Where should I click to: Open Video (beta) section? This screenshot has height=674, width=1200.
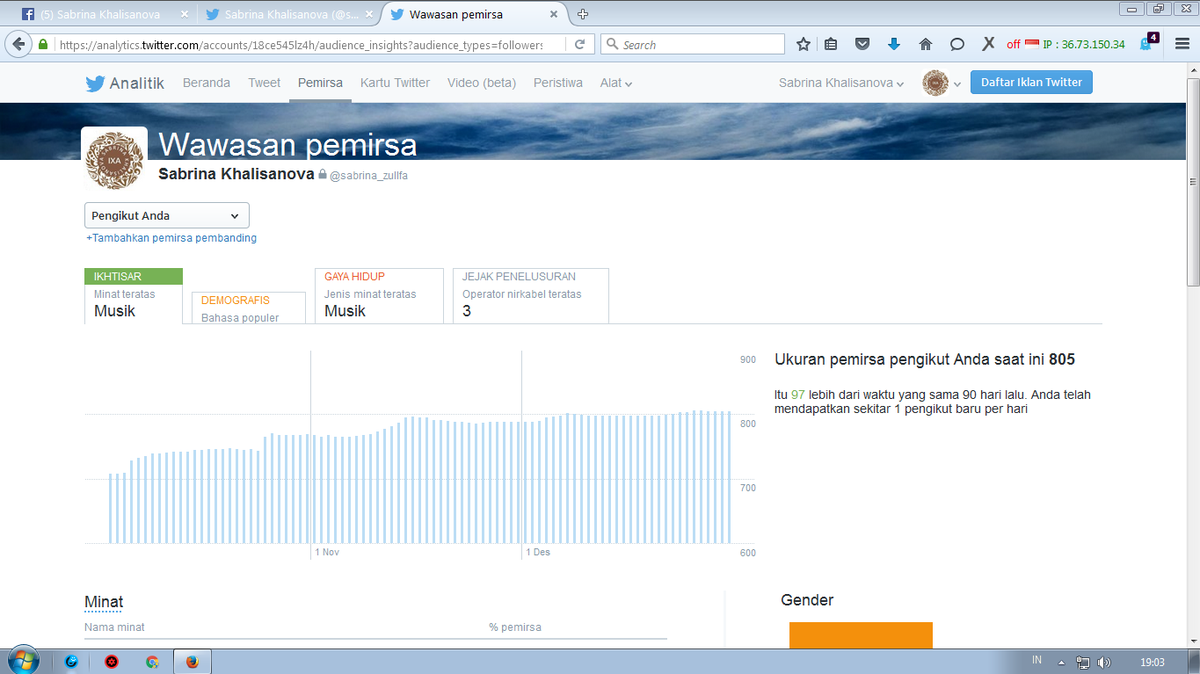[482, 83]
